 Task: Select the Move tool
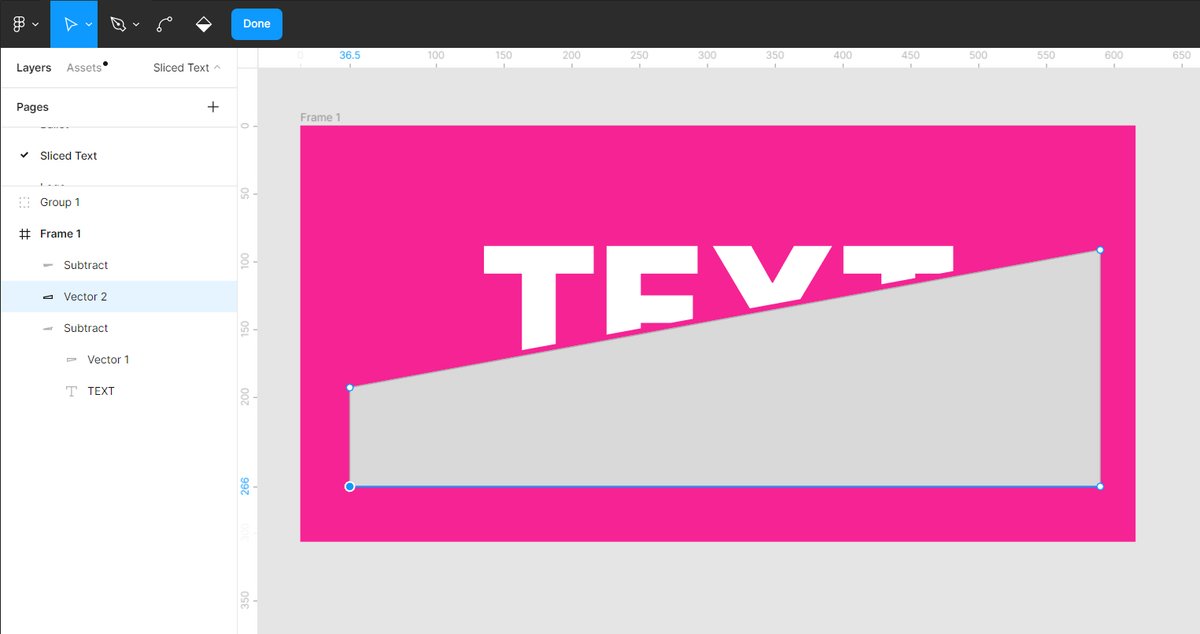coord(70,24)
